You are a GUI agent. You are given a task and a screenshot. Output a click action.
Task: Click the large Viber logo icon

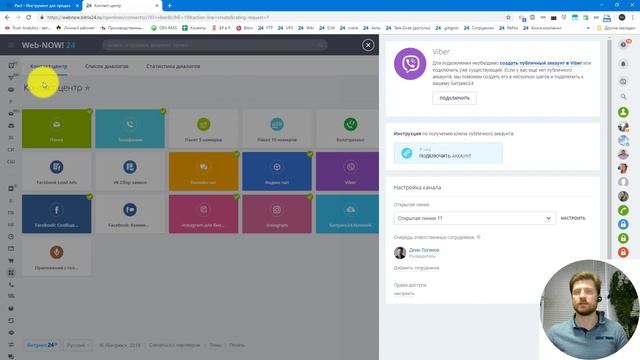pyautogui.click(x=410, y=64)
